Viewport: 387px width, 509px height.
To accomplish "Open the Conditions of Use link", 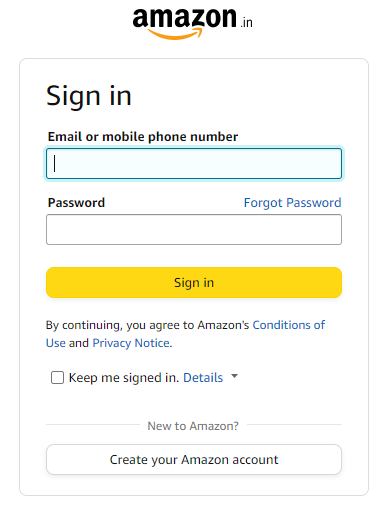I will pyautogui.click(x=289, y=325).
